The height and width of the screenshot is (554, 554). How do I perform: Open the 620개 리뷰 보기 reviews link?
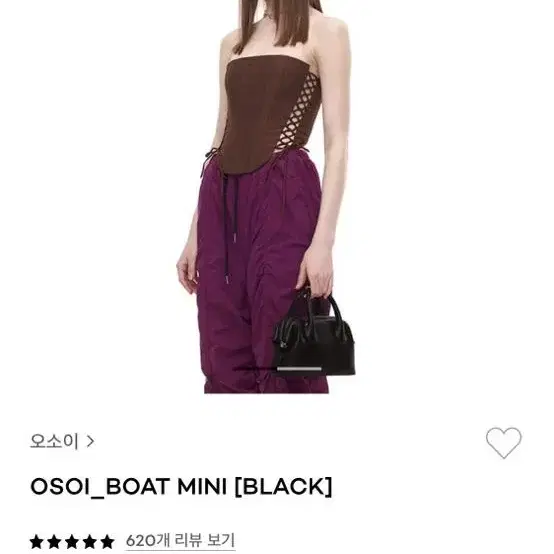(x=180, y=541)
